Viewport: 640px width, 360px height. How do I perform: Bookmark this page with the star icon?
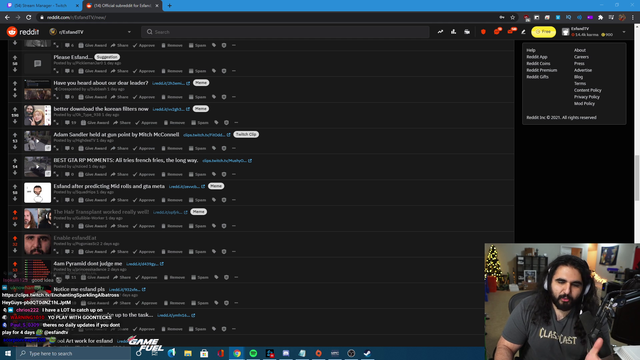513,18
